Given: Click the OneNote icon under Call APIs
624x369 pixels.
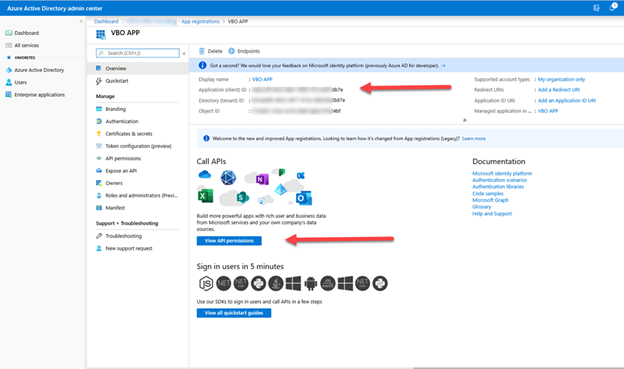Looking at the screenshot, I should coord(261,180).
